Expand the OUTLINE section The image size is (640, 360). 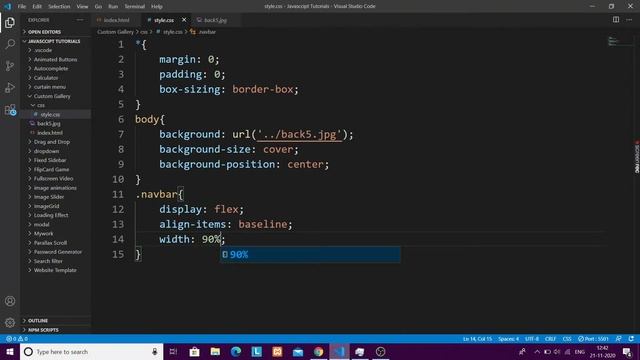(x=38, y=321)
